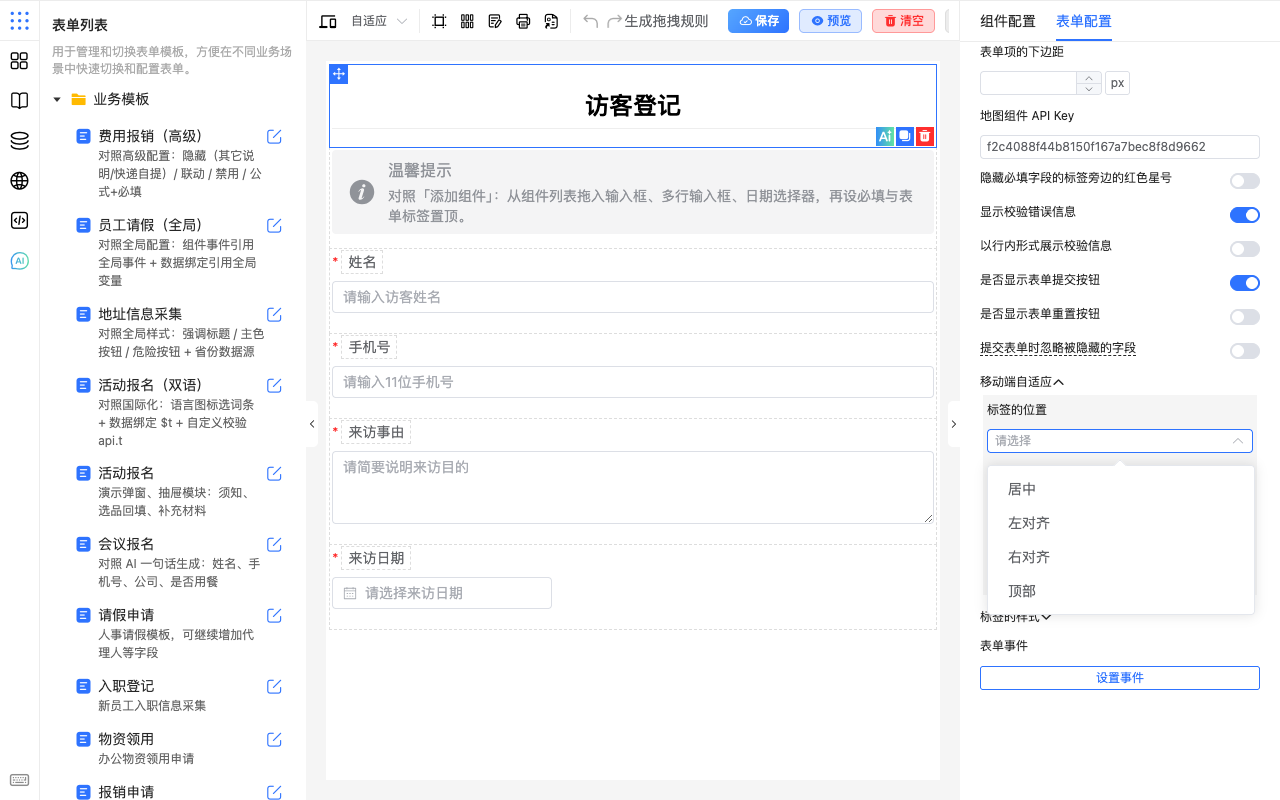Collapse the left form list panel arrow
Image resolution: width=1280 pixels, height=800 pixels.
[x=311, y=424]
